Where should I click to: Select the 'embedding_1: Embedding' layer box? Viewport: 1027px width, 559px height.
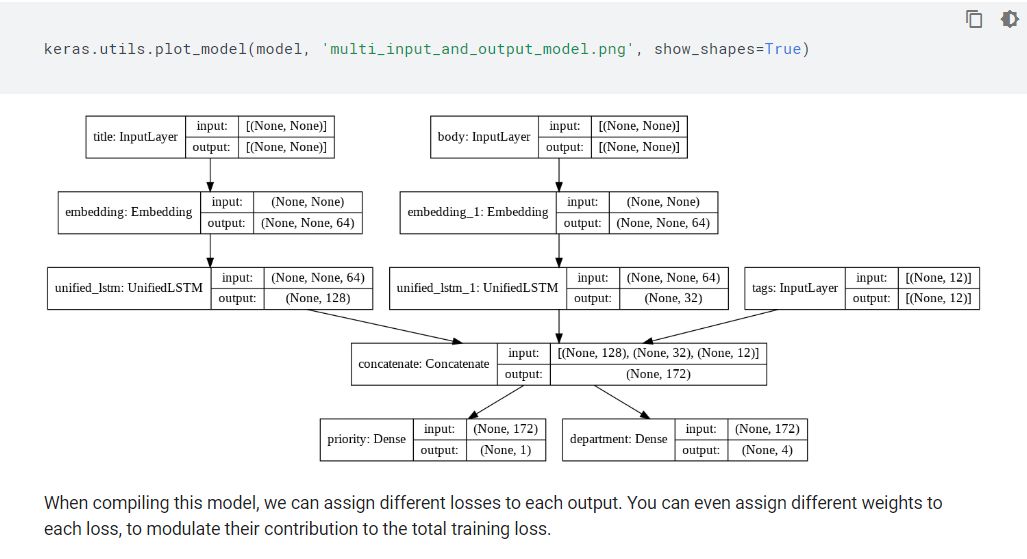[x=478, y=212]
